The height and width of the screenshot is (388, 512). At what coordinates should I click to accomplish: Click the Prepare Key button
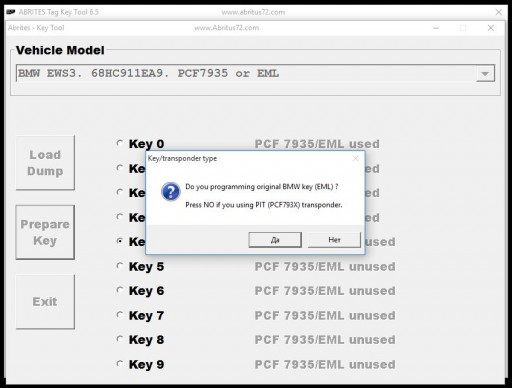pos(45,232)
